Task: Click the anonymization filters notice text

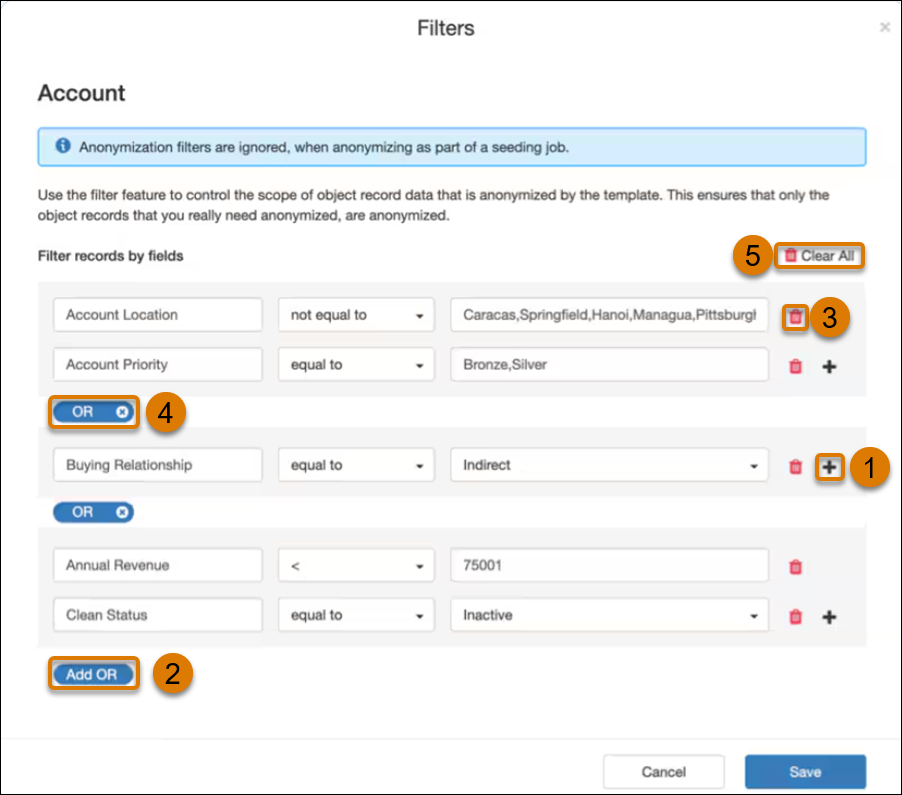Action: pos(324,147)
